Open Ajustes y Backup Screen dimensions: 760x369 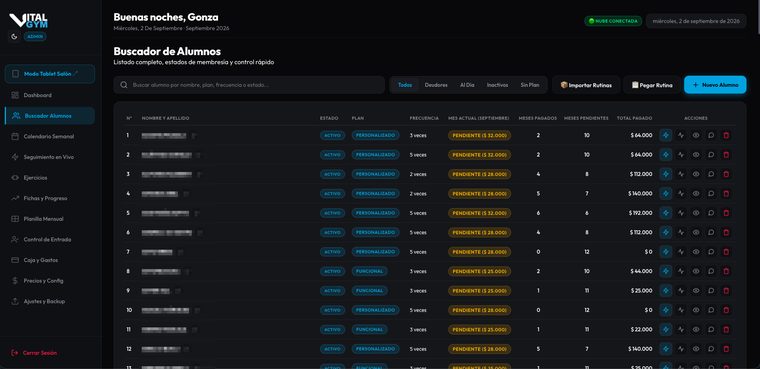(50, 302)
